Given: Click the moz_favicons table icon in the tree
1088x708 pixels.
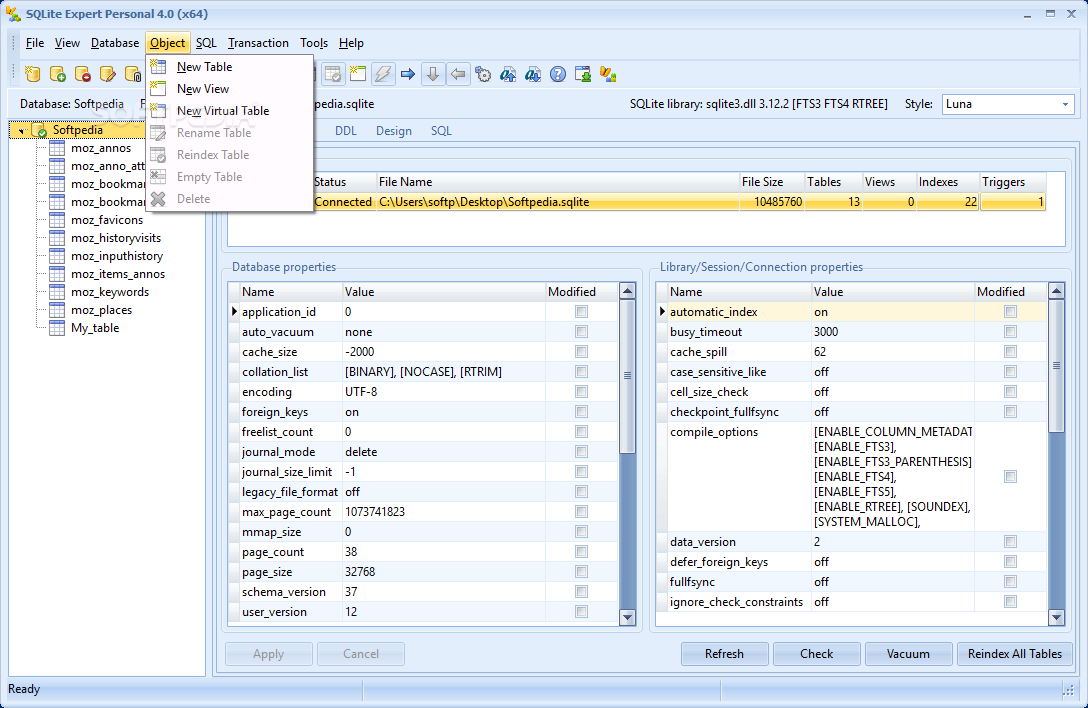Looking at the screenshot, I should [57, 220].
